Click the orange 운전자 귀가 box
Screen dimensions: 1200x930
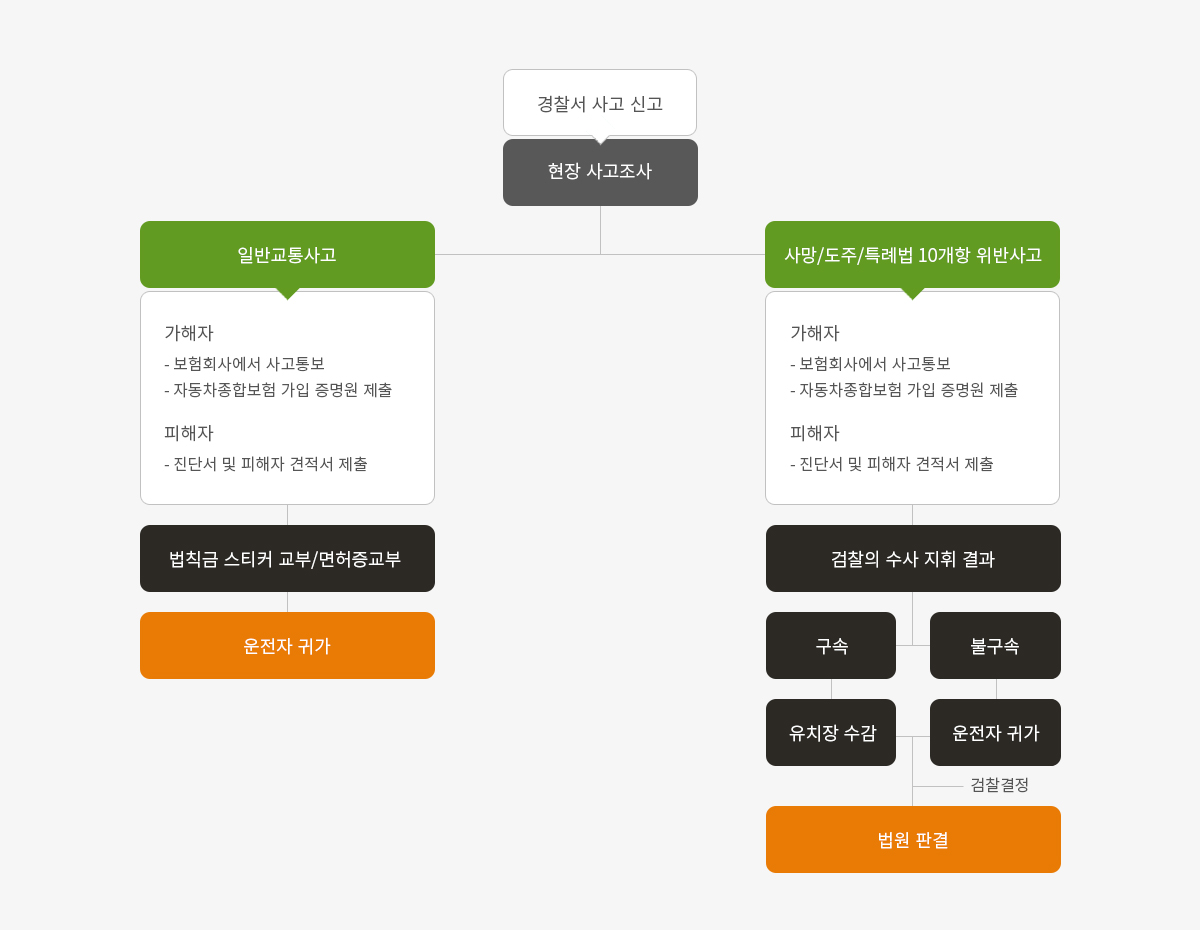tap(287, 645)
